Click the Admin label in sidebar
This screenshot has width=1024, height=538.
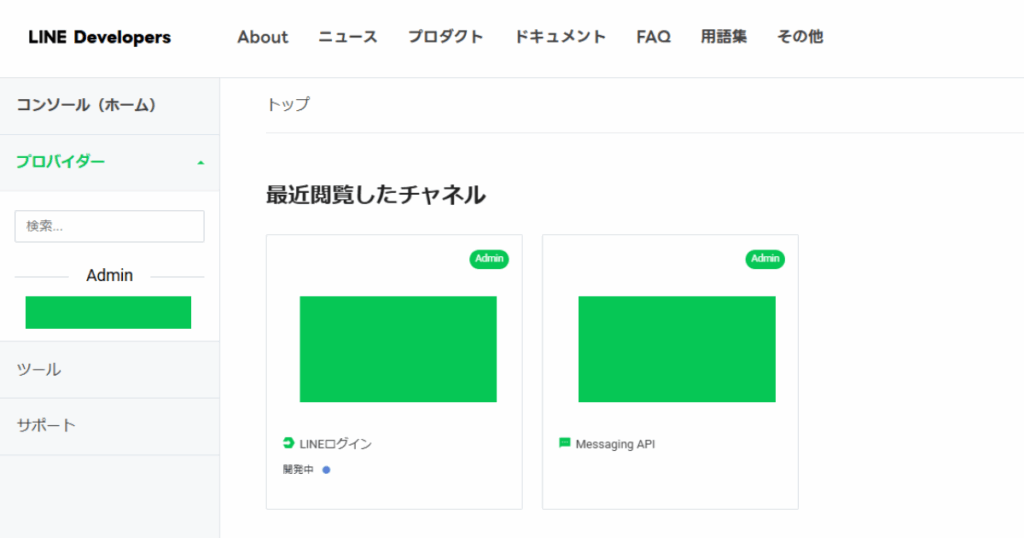click(110, 276)
